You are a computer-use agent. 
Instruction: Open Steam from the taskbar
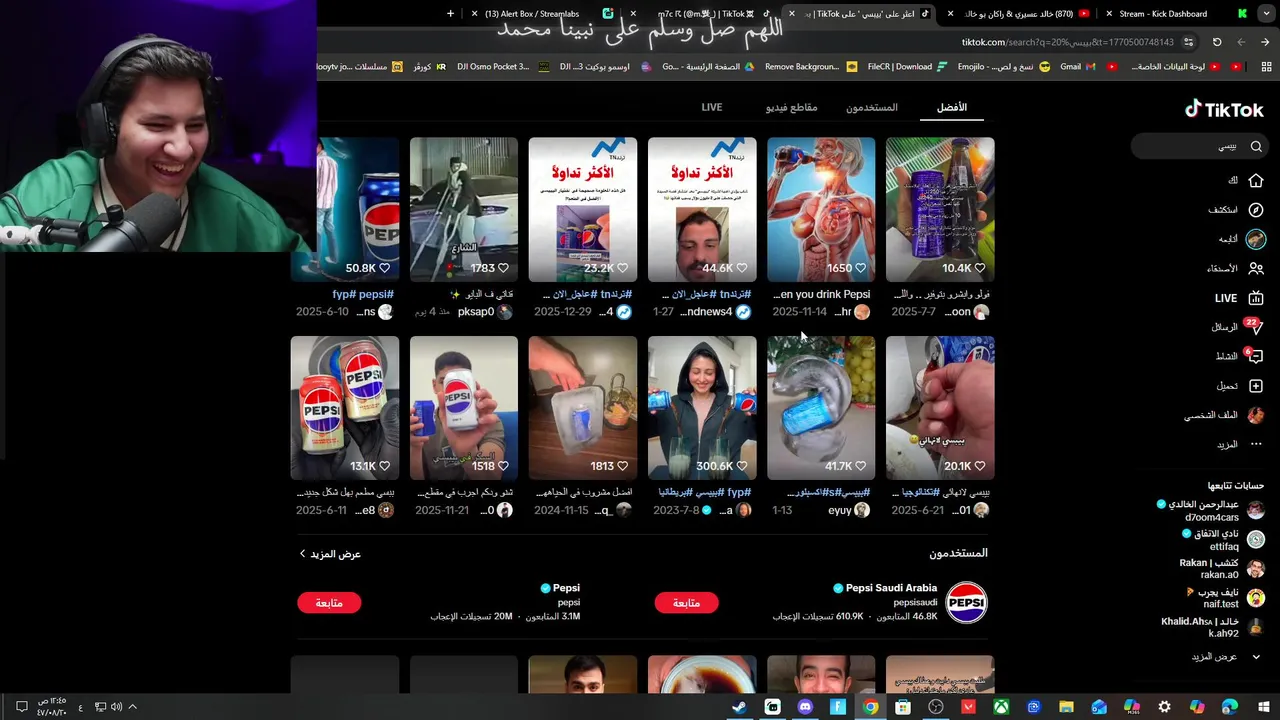(x=739, y=707)
